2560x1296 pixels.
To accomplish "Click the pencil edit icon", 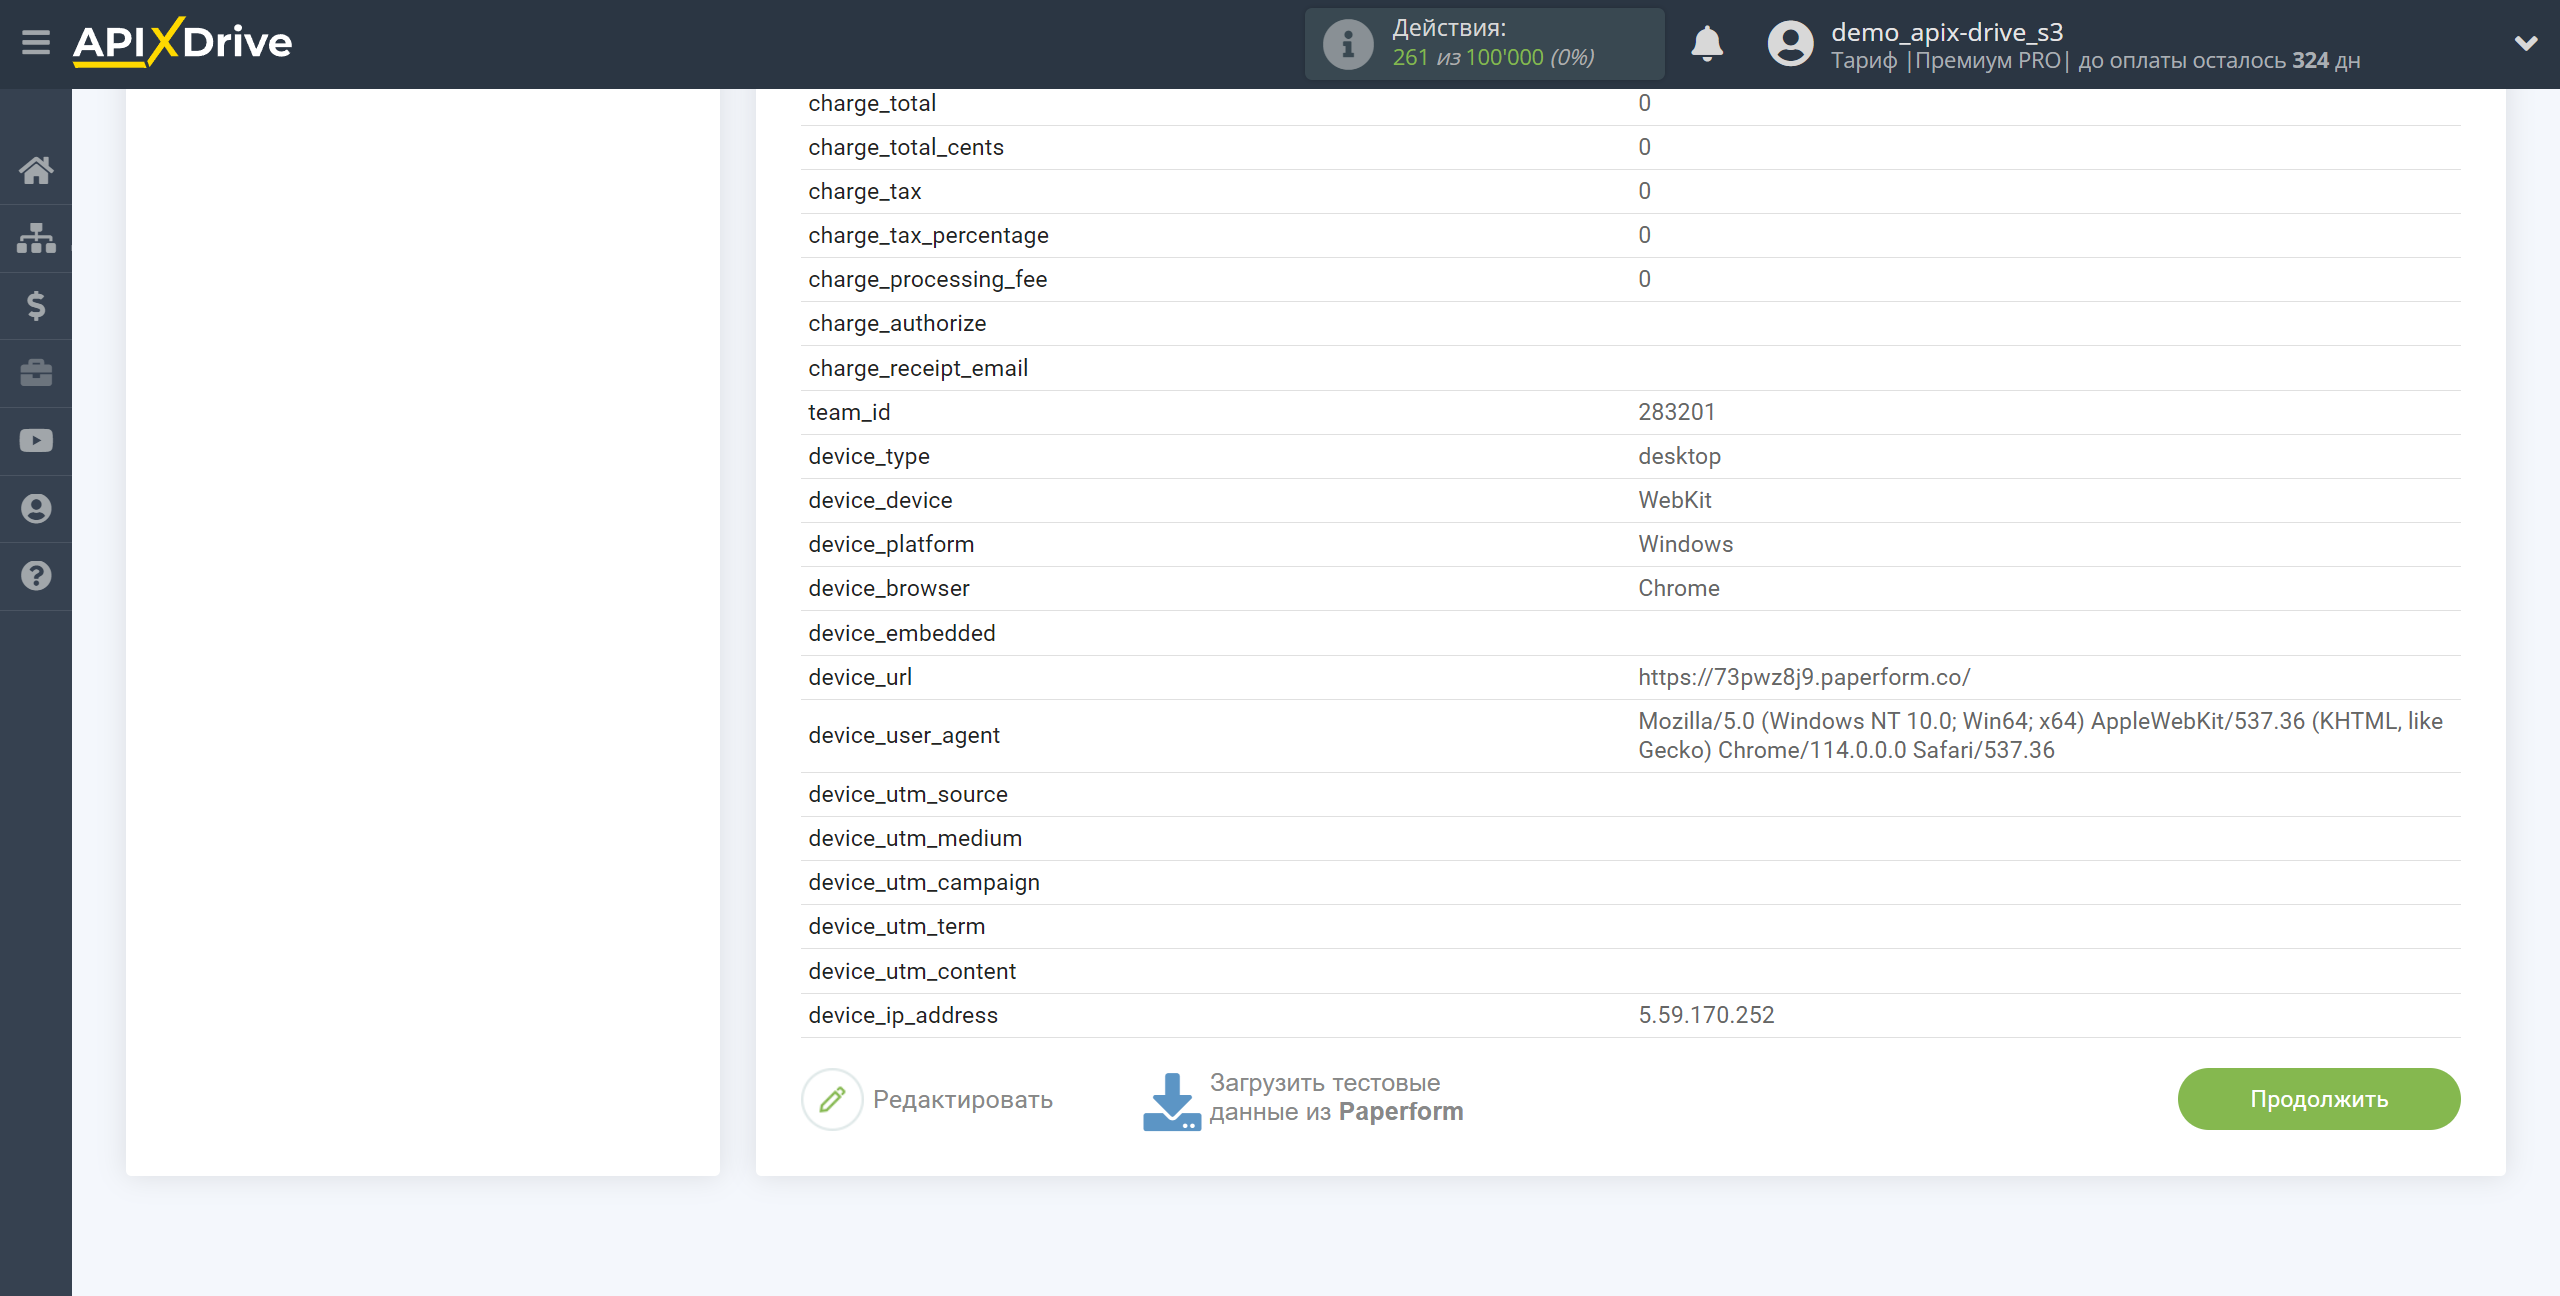I will pos(832,1100).
